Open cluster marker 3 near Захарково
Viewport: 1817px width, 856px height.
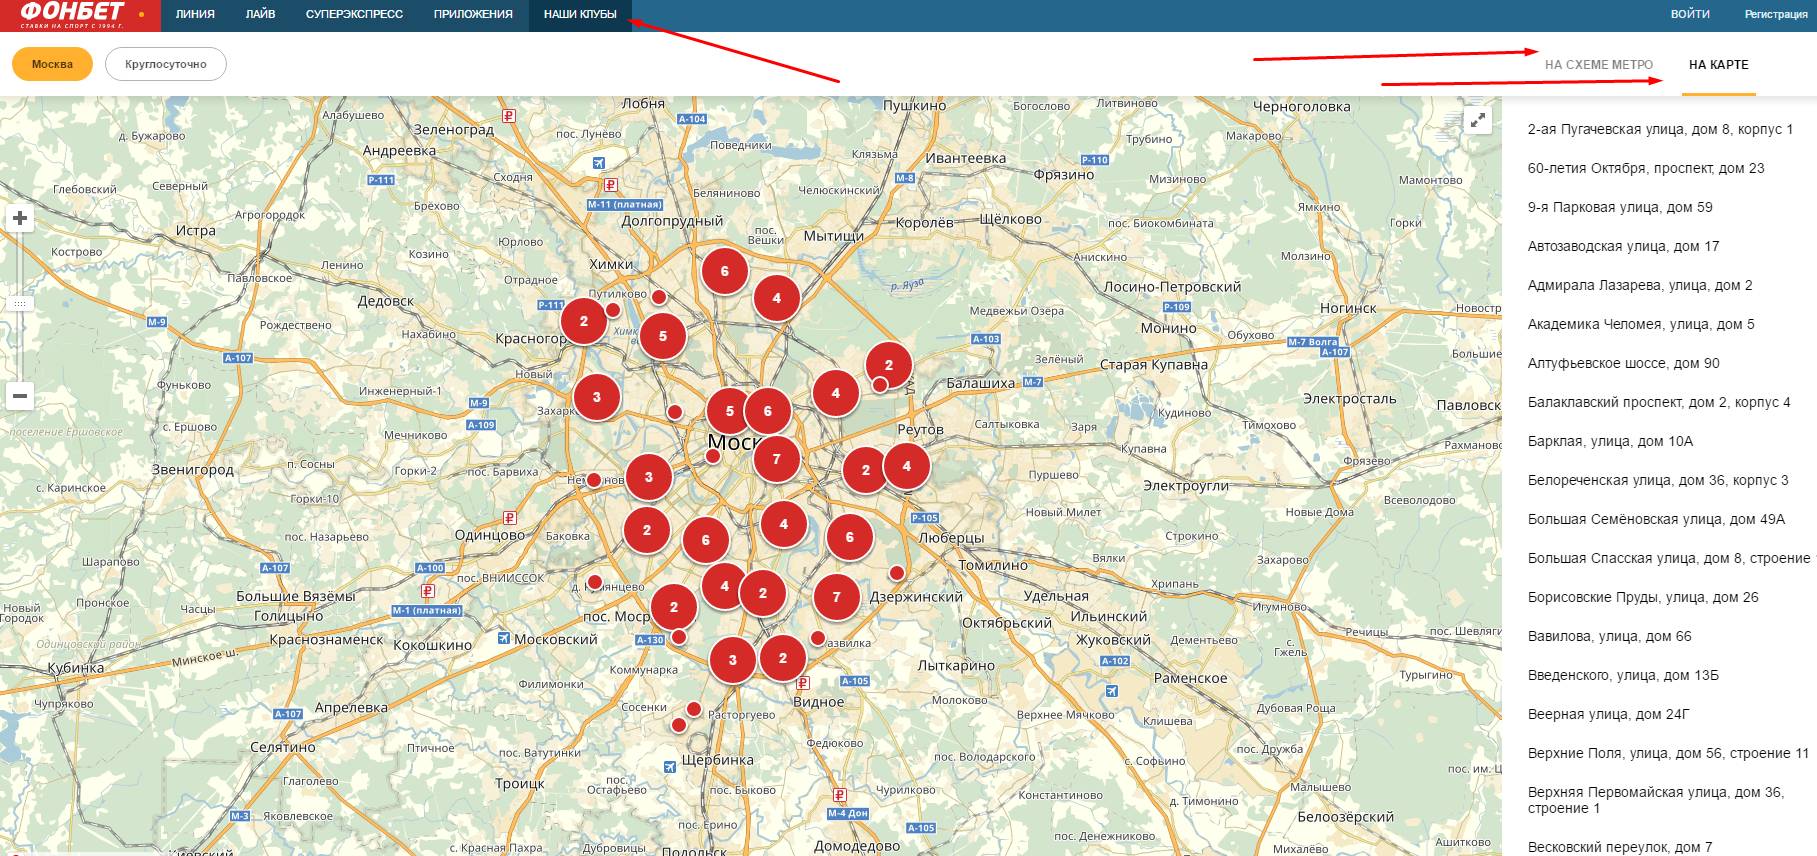click(x=597, y=397)
